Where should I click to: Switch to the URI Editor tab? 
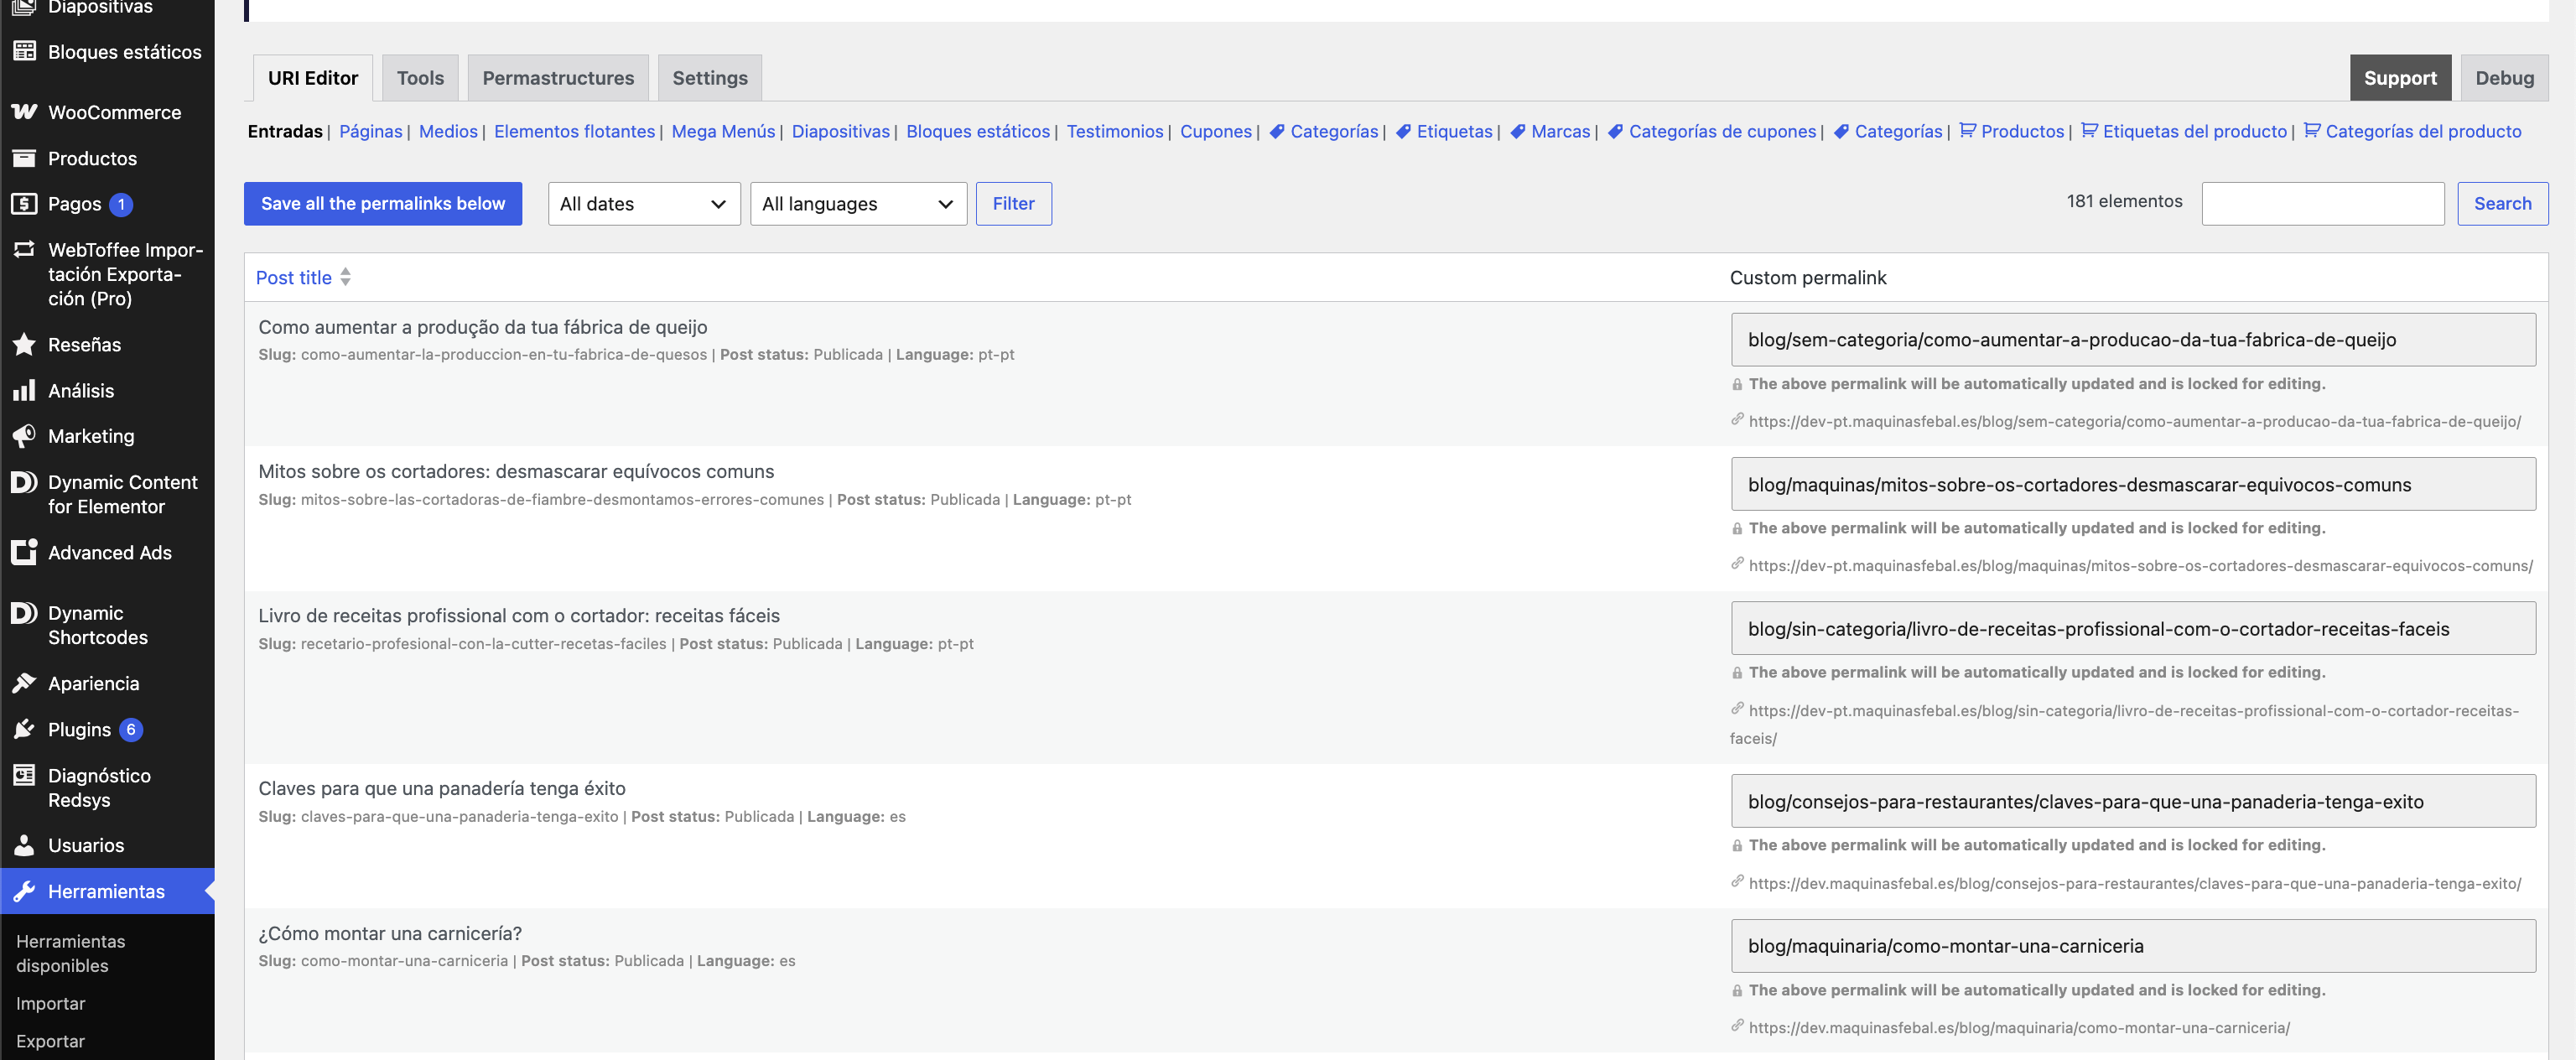pyautogui.click(x=312, y=78)
